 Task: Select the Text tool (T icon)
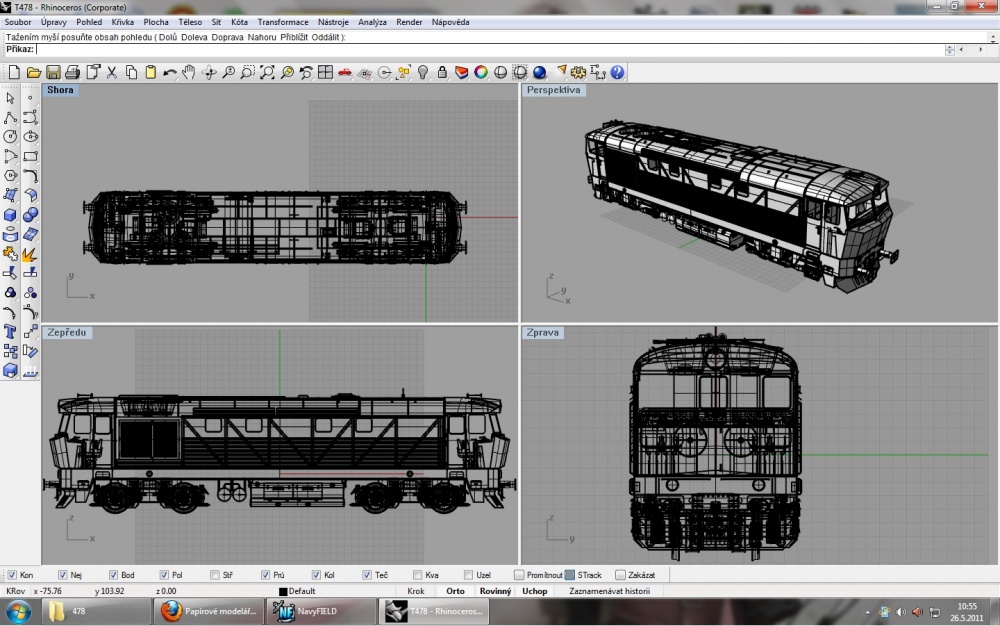click(x=10, y=331)
